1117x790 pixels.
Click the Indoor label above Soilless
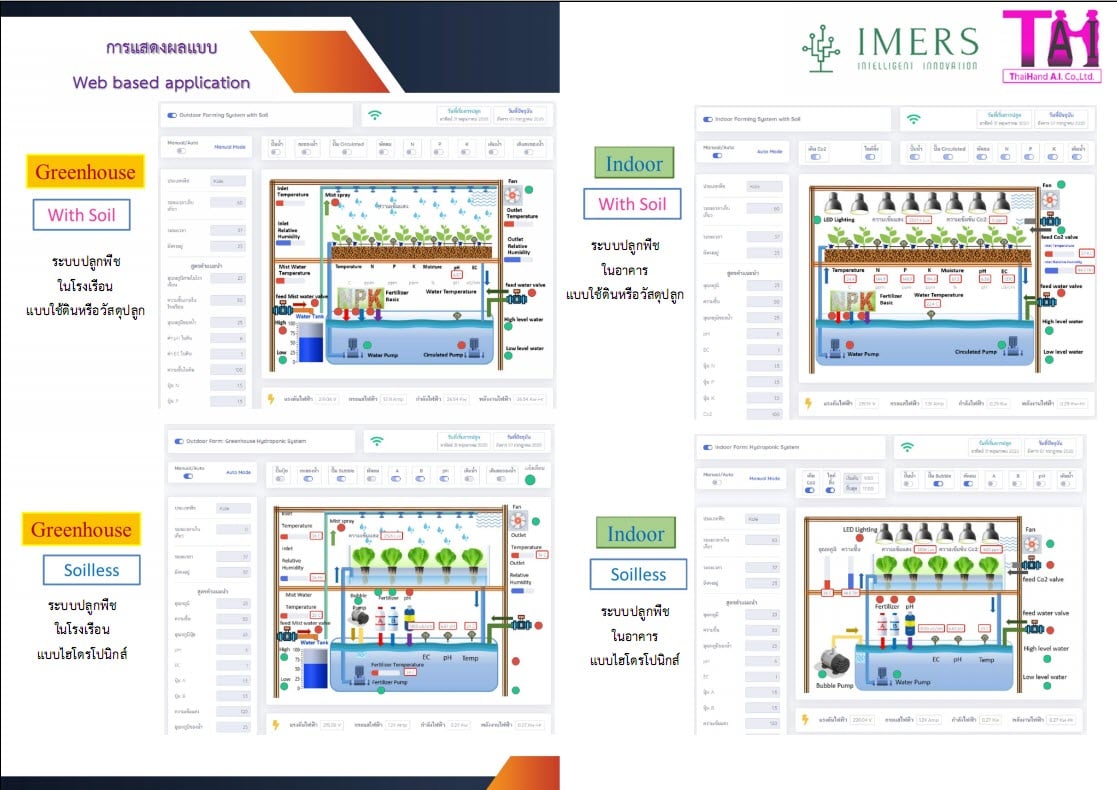click(636, 533)
